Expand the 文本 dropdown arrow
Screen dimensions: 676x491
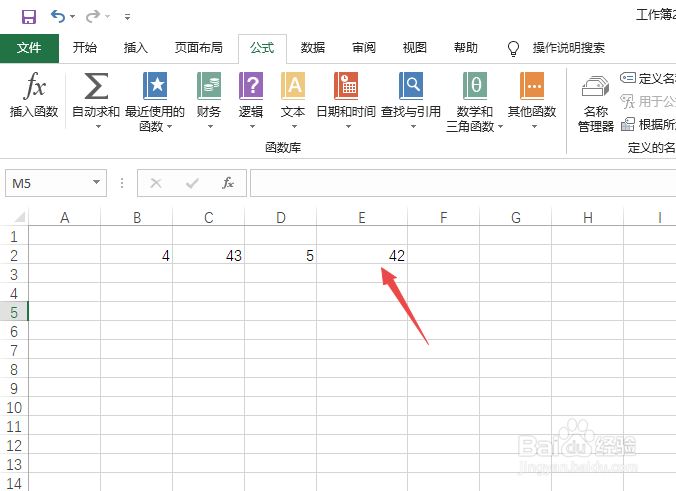click(x=294, y=126)
